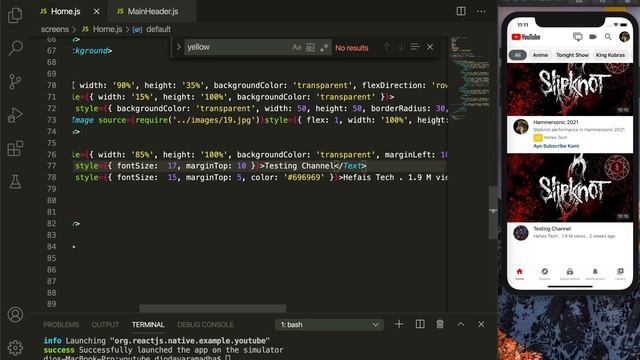
Task: Tap the Explore tab in simulator
Action: click(x=544, y=274)
